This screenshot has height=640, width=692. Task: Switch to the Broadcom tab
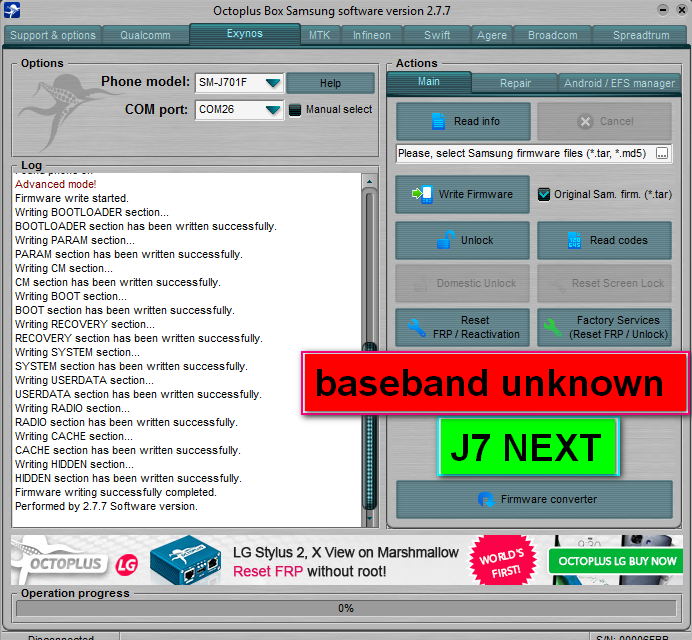(x=553, y=35)
